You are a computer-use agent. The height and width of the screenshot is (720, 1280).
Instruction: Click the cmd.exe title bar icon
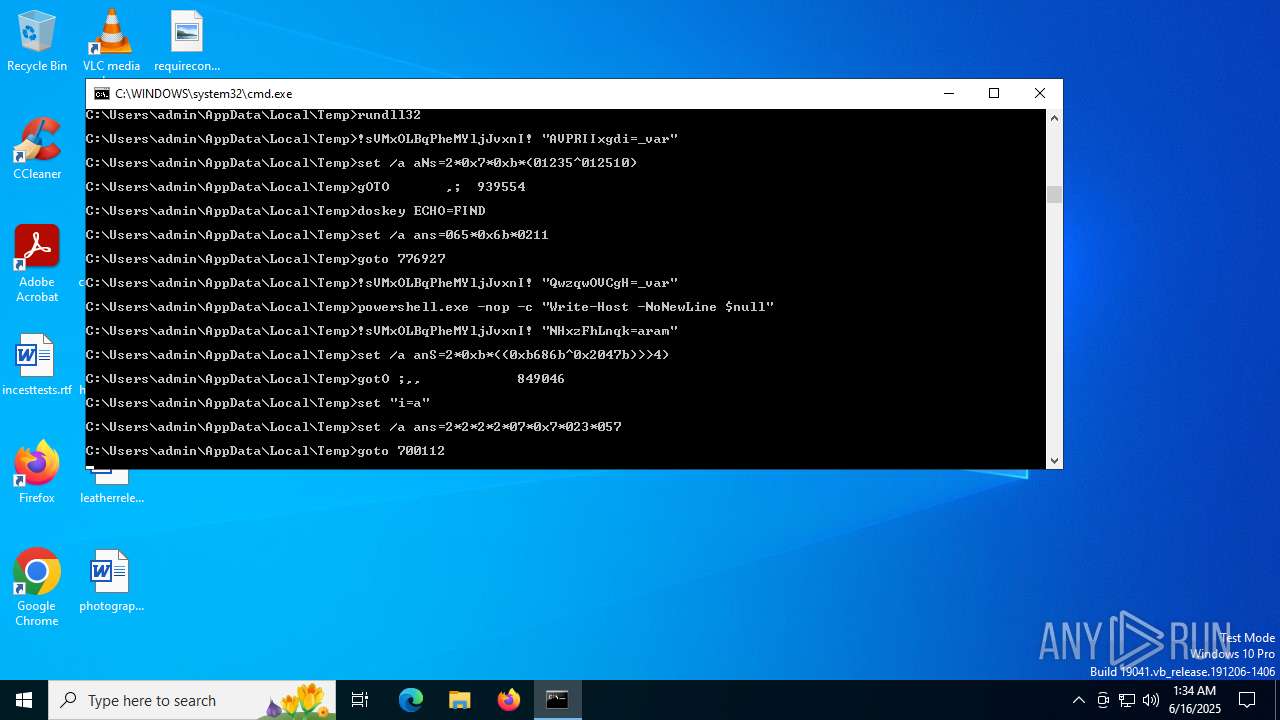(x=101, y=94)
